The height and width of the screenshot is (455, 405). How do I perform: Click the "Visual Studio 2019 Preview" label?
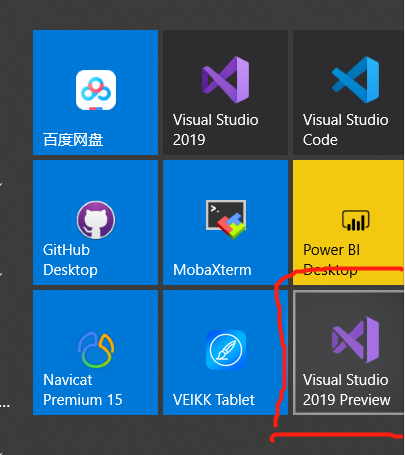click(346, 390)
